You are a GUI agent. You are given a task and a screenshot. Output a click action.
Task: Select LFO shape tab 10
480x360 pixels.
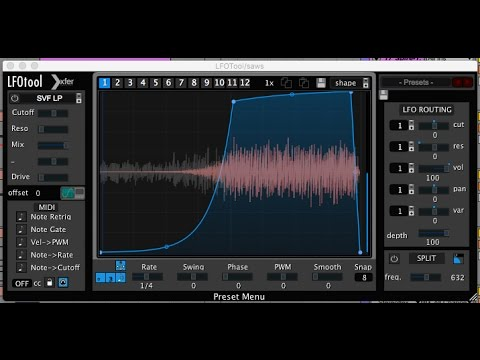point(219,83)
